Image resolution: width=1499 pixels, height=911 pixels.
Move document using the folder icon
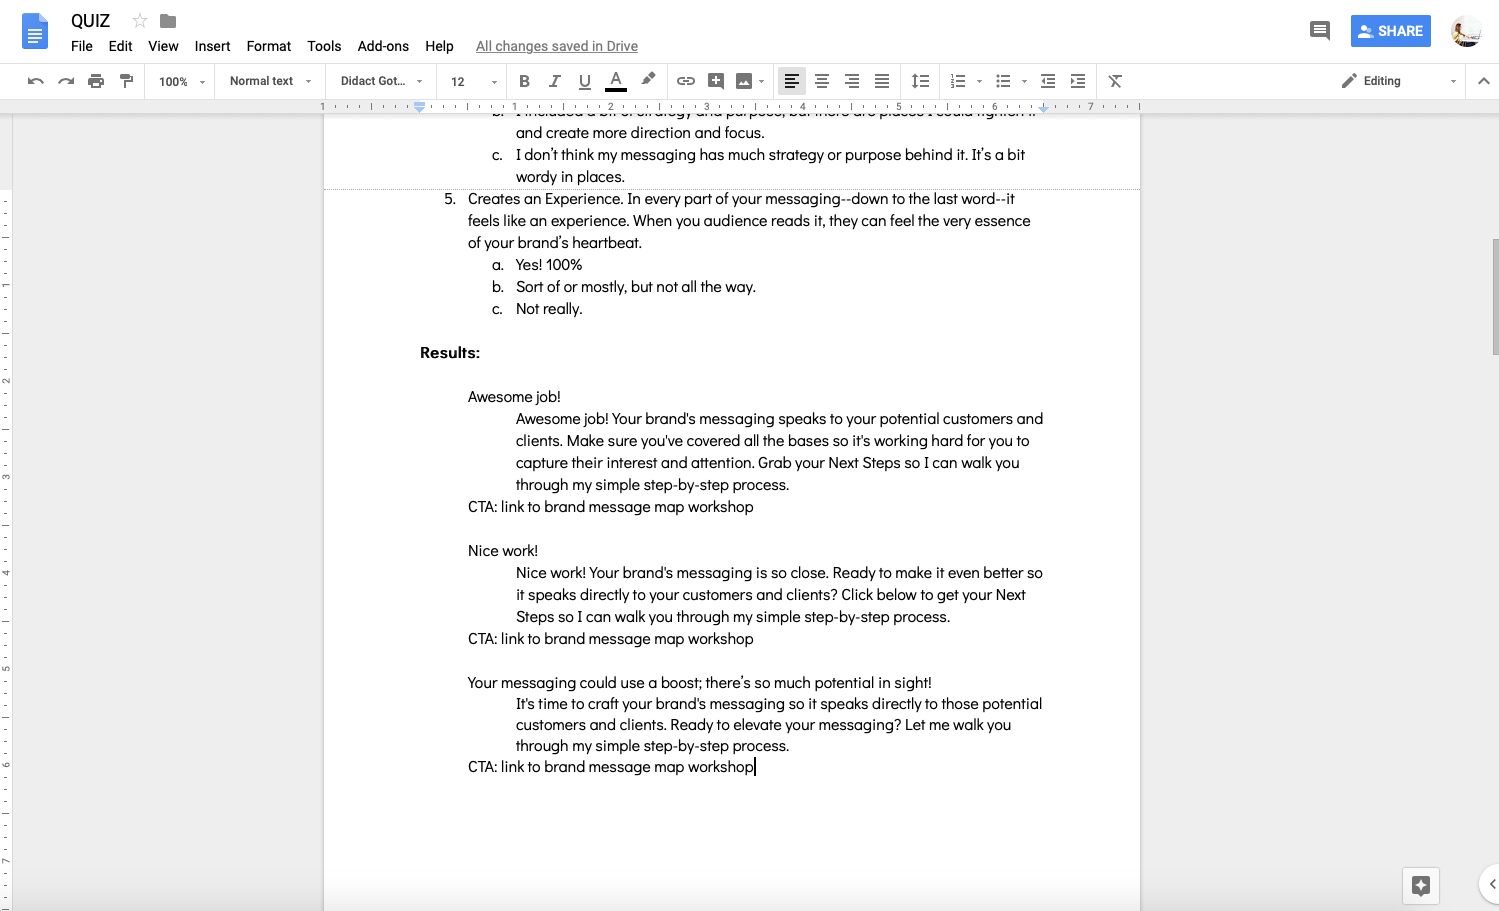pos(168,20)
